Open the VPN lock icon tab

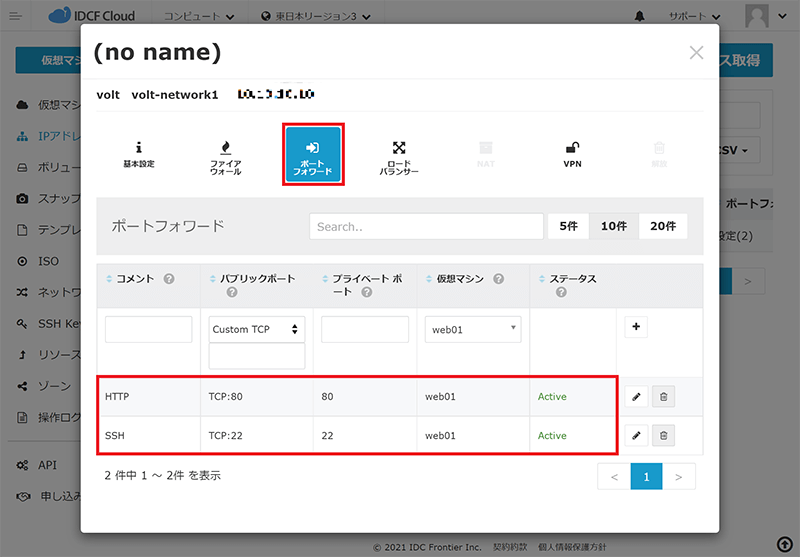pyautogui.click(x=573, y=153)
